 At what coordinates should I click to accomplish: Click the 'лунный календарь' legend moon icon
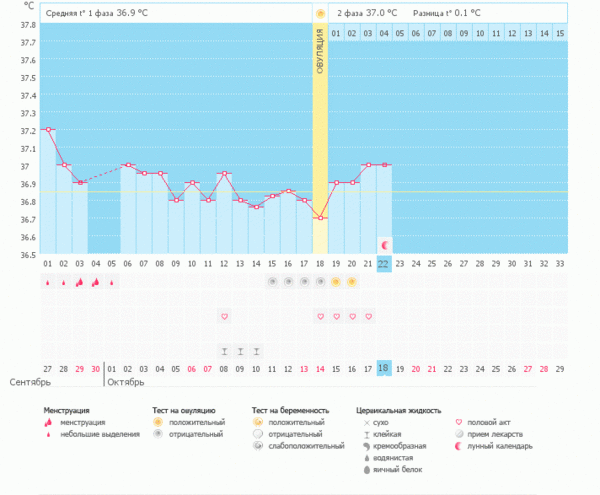[x=458, y=446]
